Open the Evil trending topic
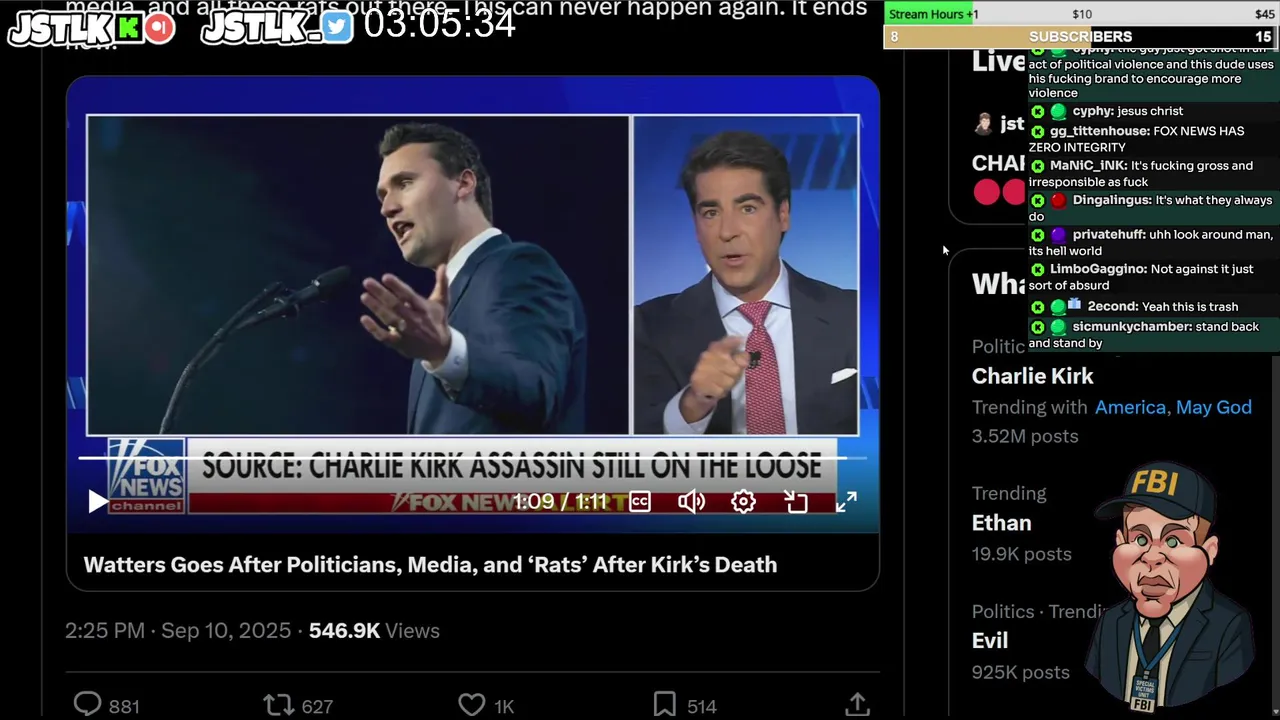Screen dimensions: 1280x720 pyautogui.click(x=990, y=641)
